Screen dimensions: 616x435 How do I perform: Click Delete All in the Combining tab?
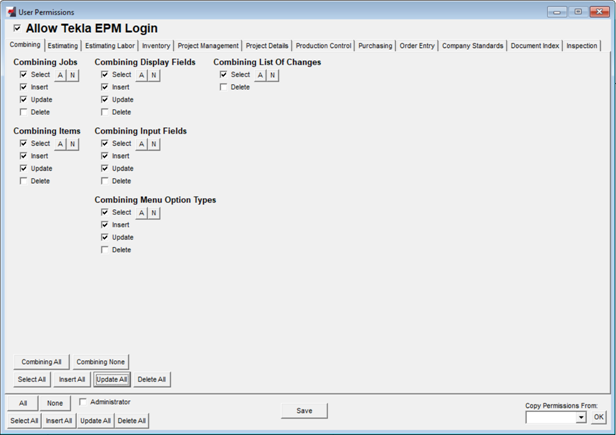[x=152, y=380]
